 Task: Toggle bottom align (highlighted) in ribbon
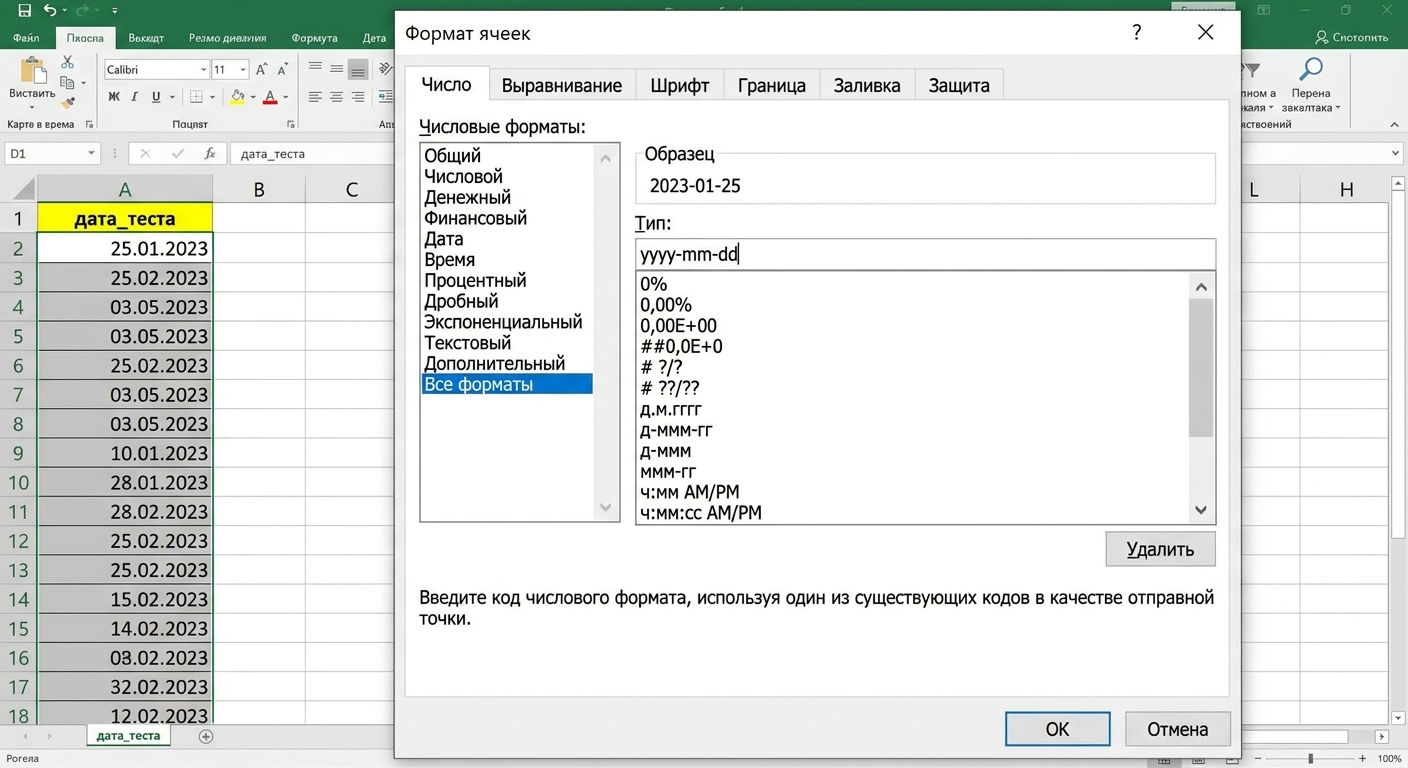coord(357,69)
